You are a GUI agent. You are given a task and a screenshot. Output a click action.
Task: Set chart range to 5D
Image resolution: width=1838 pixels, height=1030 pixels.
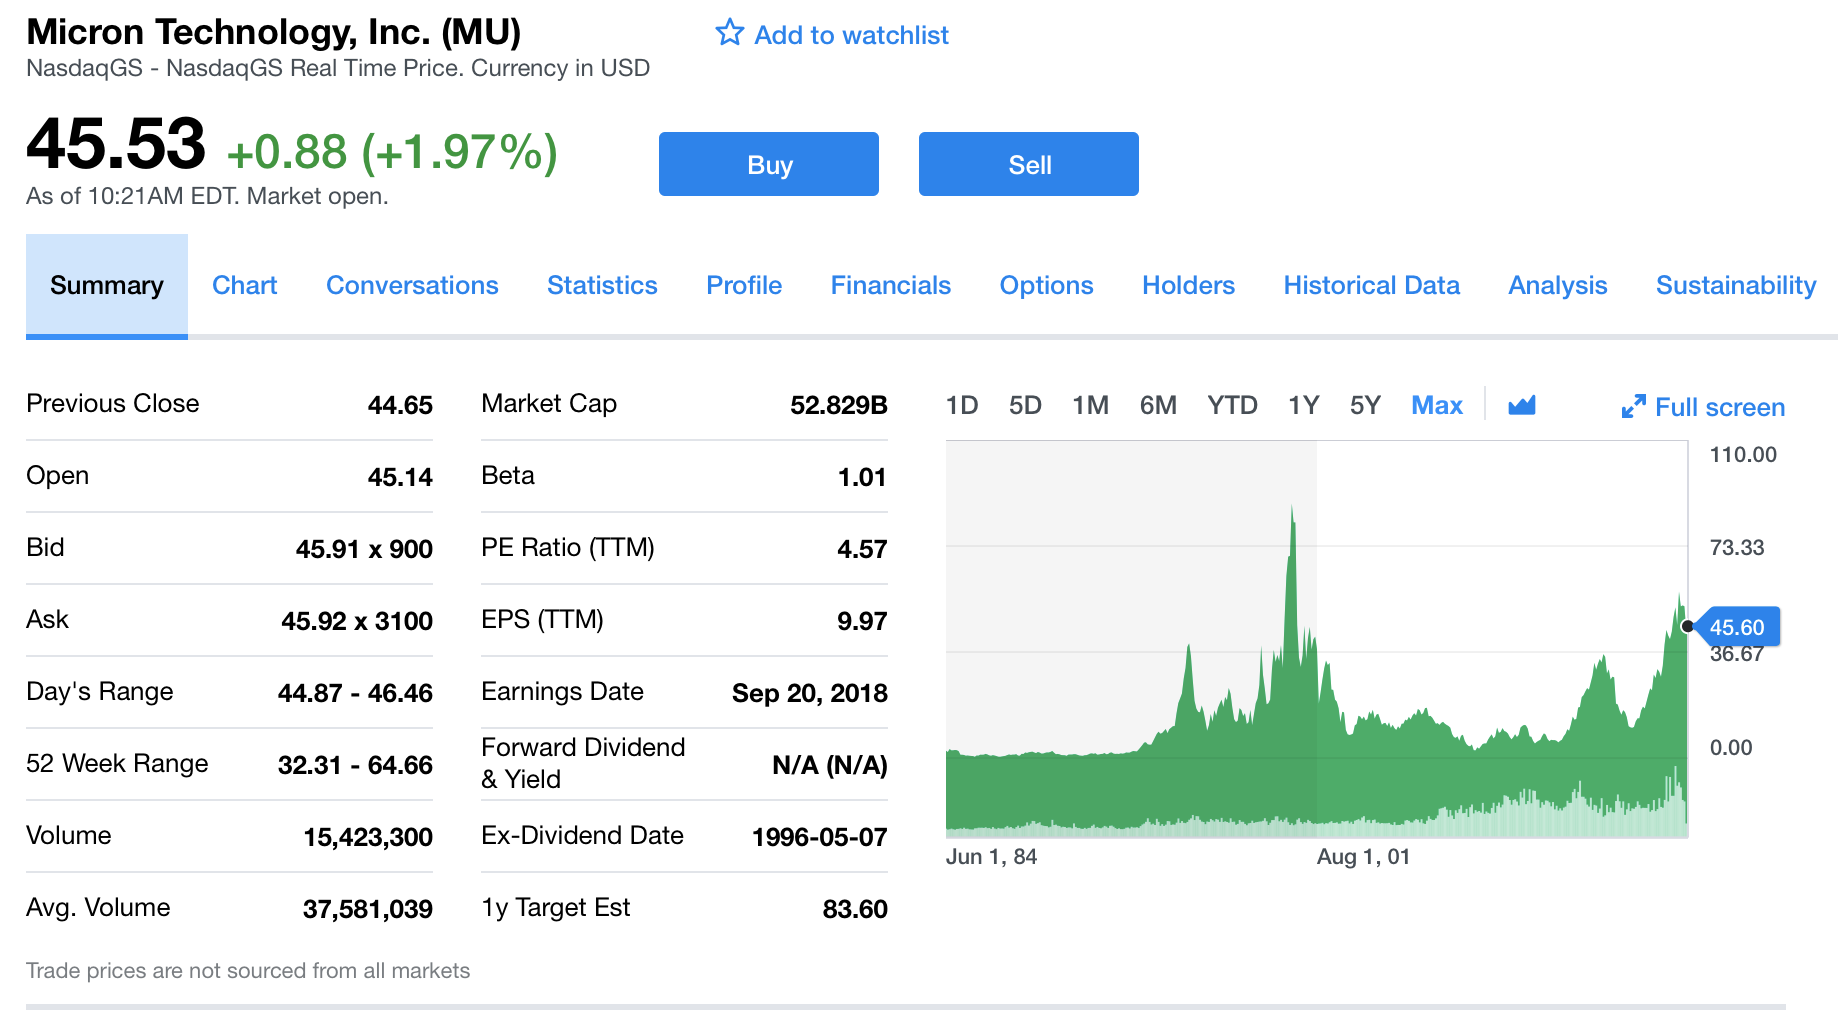[x=1025, y=405]
